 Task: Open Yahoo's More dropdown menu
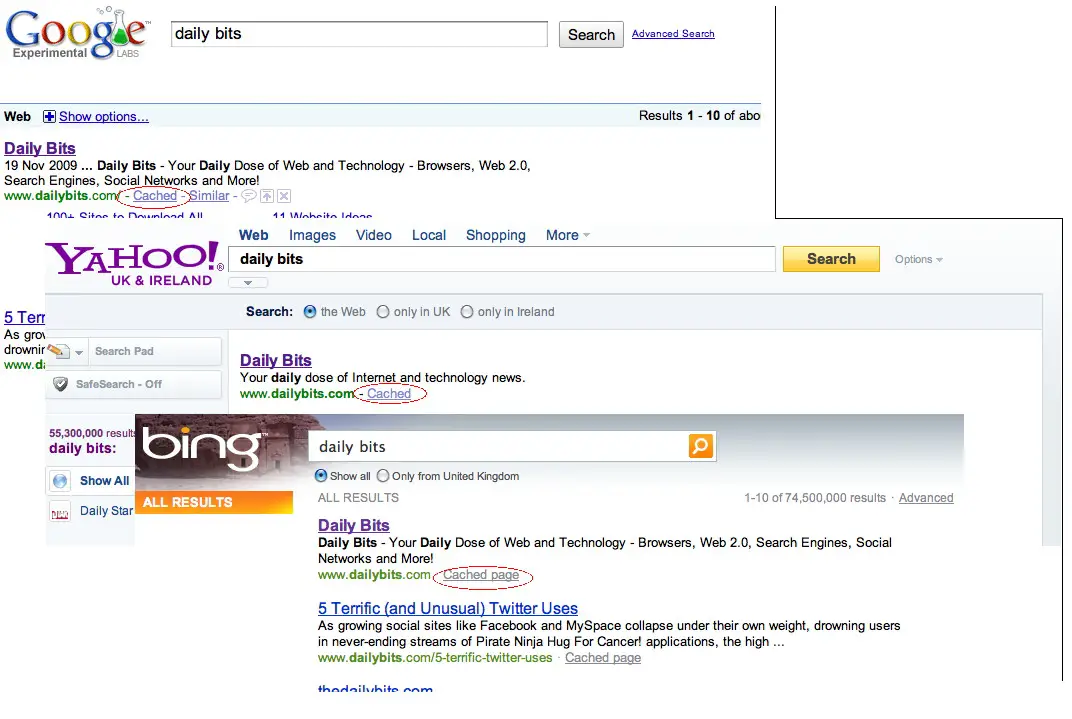[567, 235]
